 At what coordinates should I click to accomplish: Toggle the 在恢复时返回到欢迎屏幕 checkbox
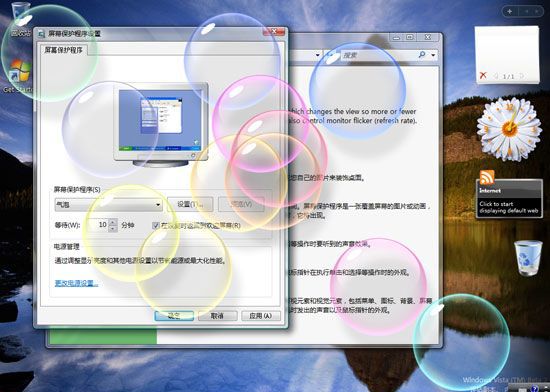156,225
